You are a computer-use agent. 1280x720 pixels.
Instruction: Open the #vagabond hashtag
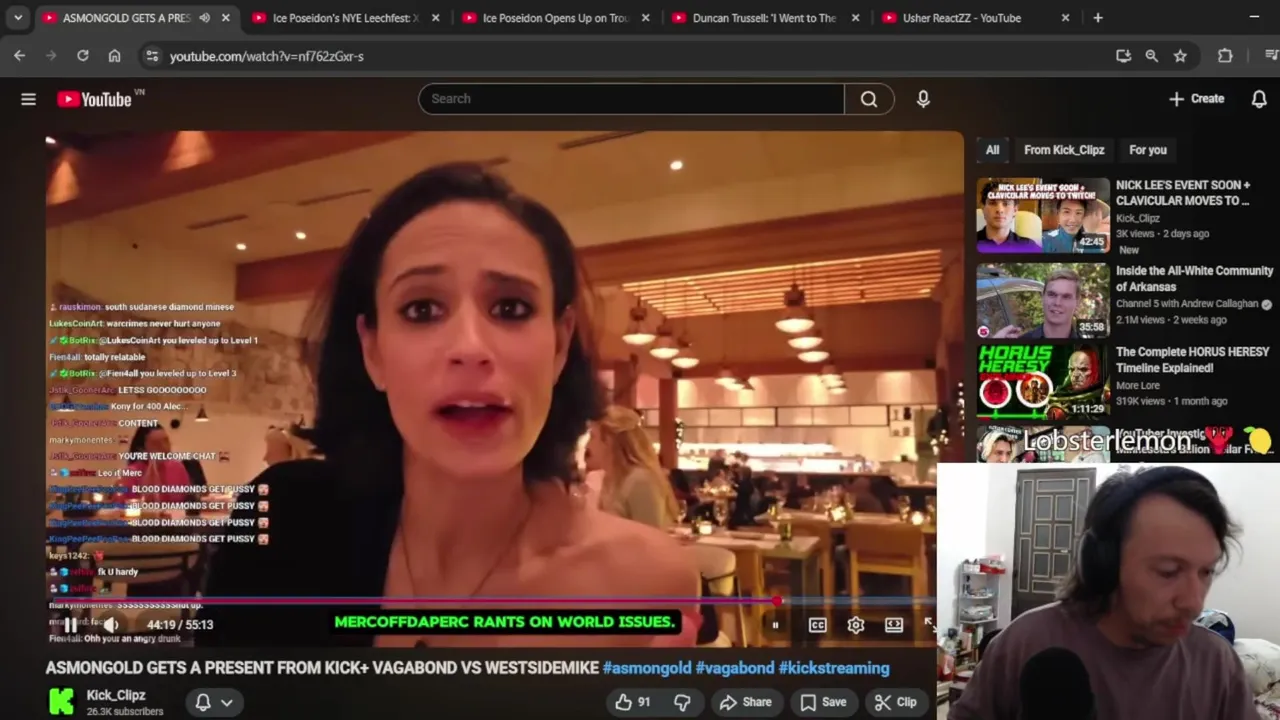point(735,668)
